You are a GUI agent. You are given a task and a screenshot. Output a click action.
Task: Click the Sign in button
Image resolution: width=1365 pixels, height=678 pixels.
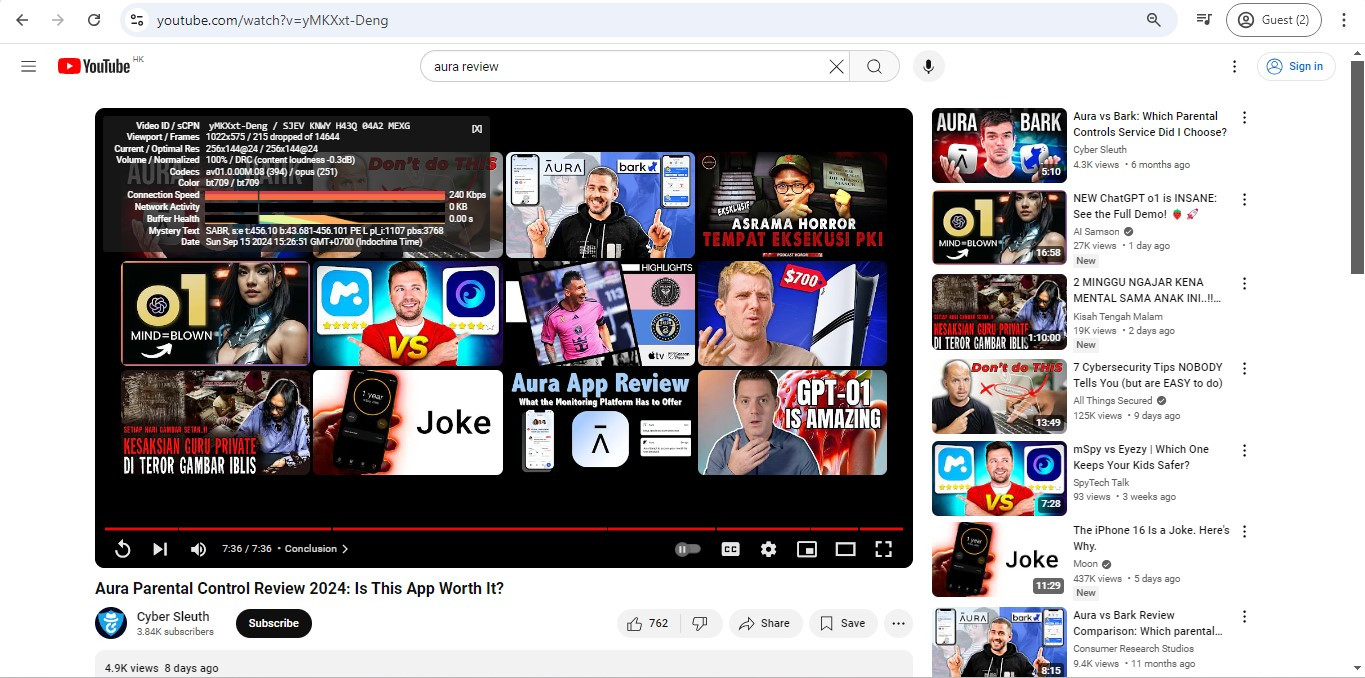[x=1296, y=66]
